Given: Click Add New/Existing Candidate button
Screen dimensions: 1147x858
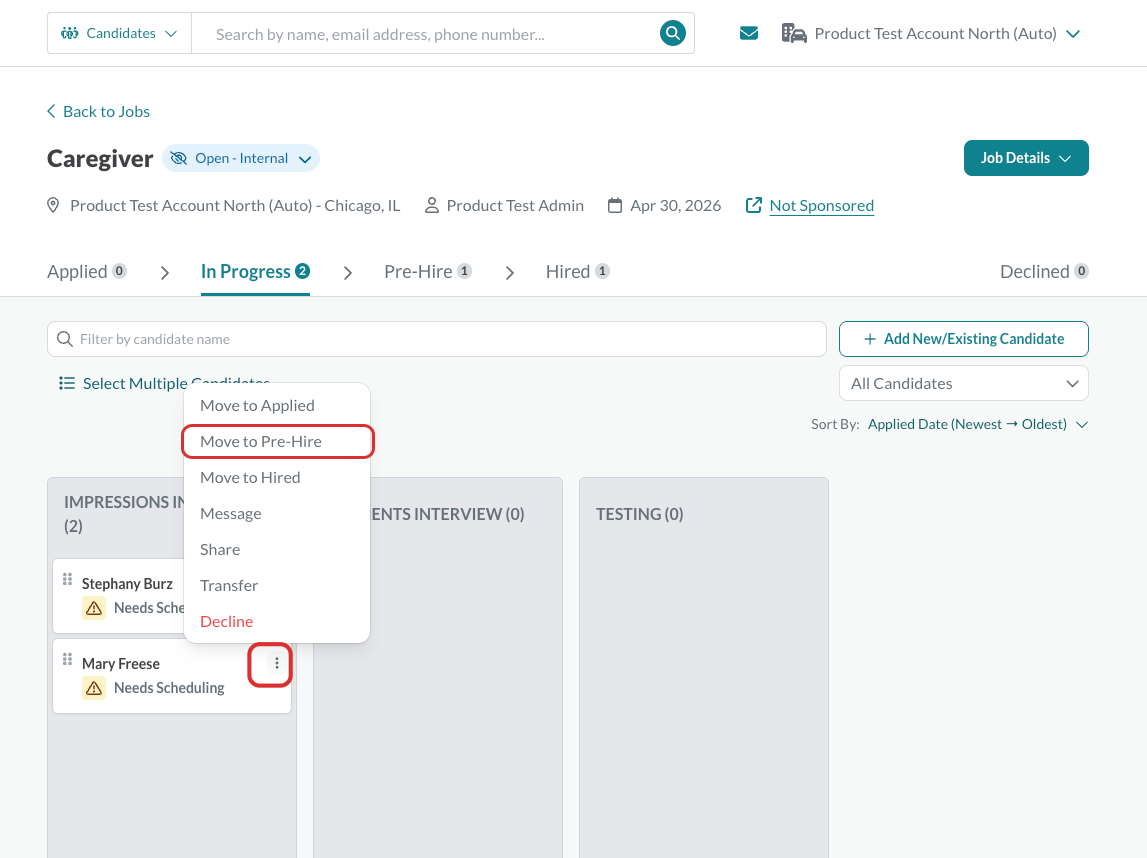Looking at the screenshot, I should (x=963, y=339).
